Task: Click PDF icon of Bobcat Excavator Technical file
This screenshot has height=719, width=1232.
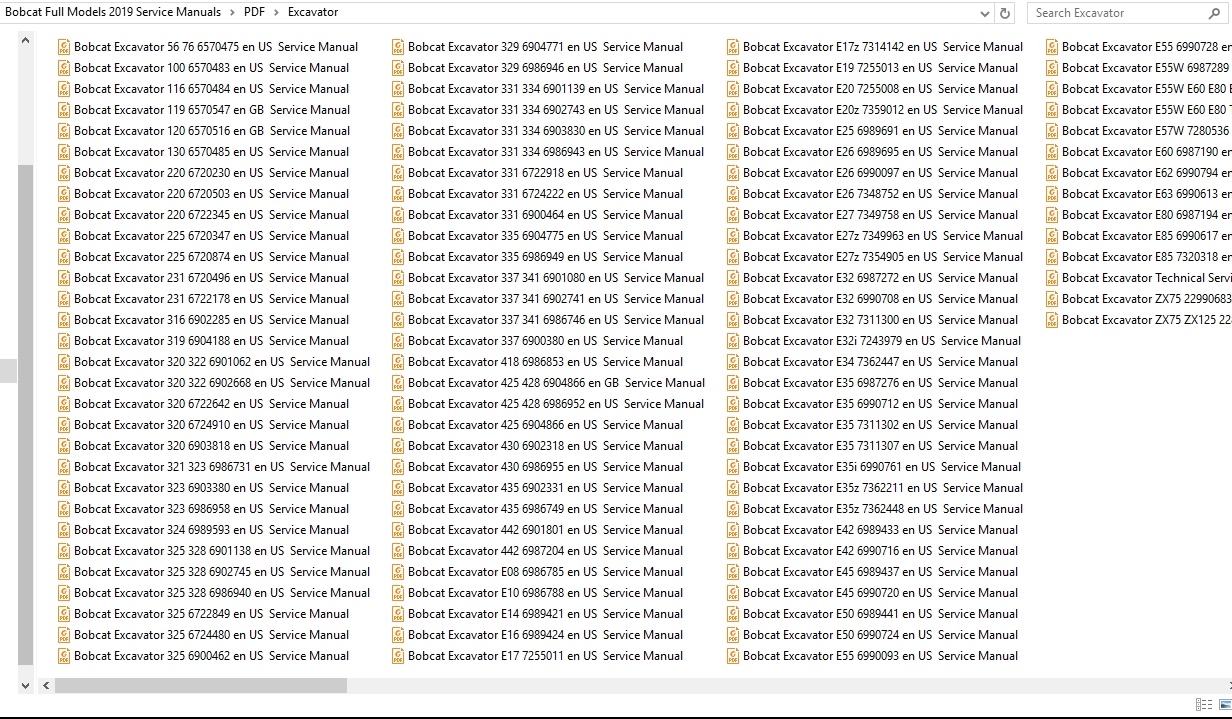Action: click(1052, 278)
